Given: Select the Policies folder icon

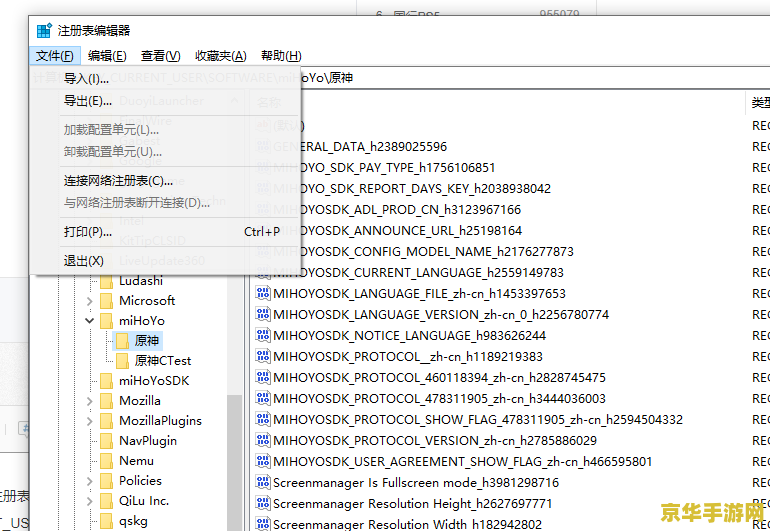Looking at the screenshot, I should point(107,481).
